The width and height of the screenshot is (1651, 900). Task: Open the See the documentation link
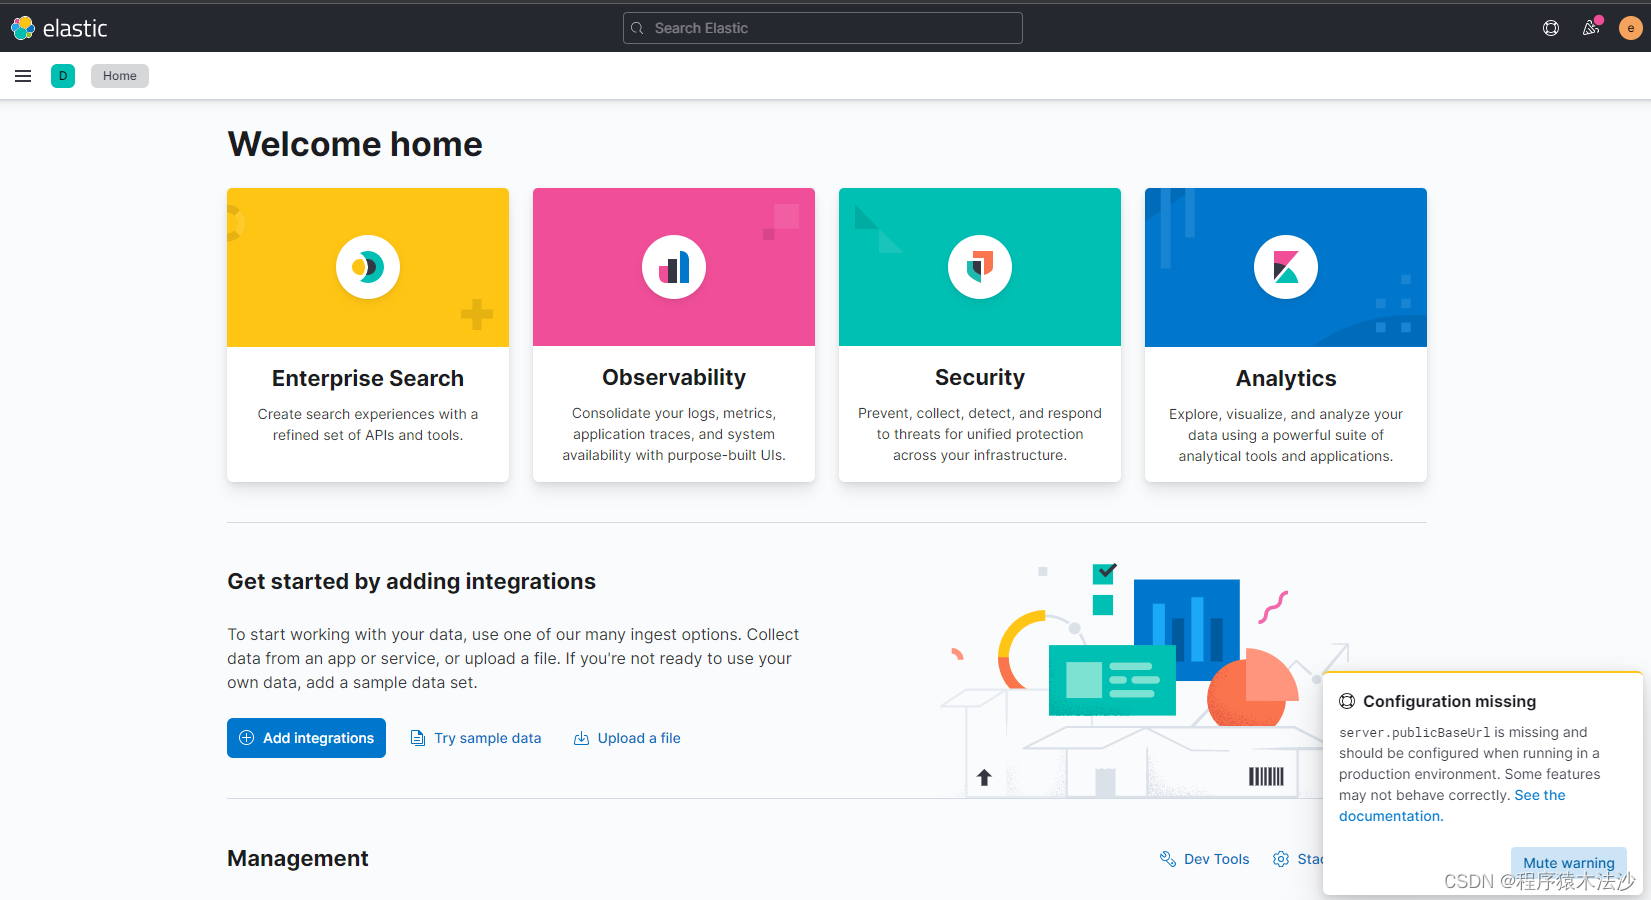coord(1452,806)
